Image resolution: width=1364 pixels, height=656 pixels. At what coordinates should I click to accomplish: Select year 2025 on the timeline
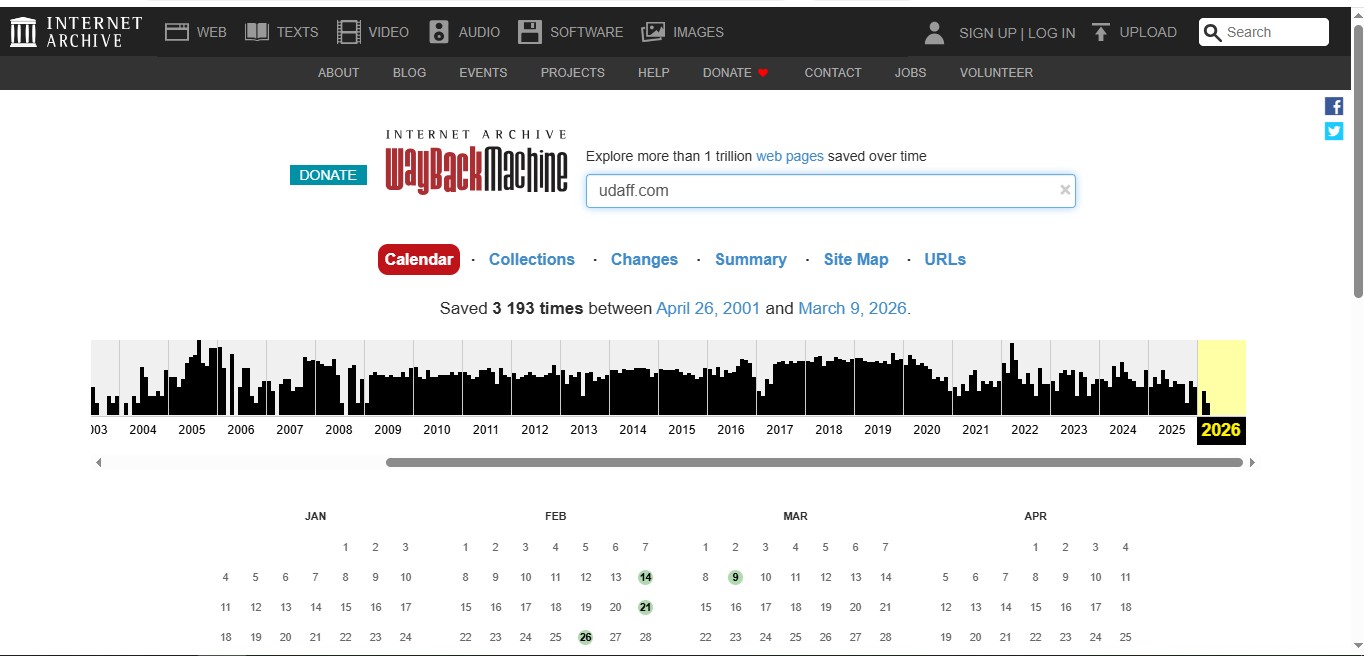coord(1172,430)
